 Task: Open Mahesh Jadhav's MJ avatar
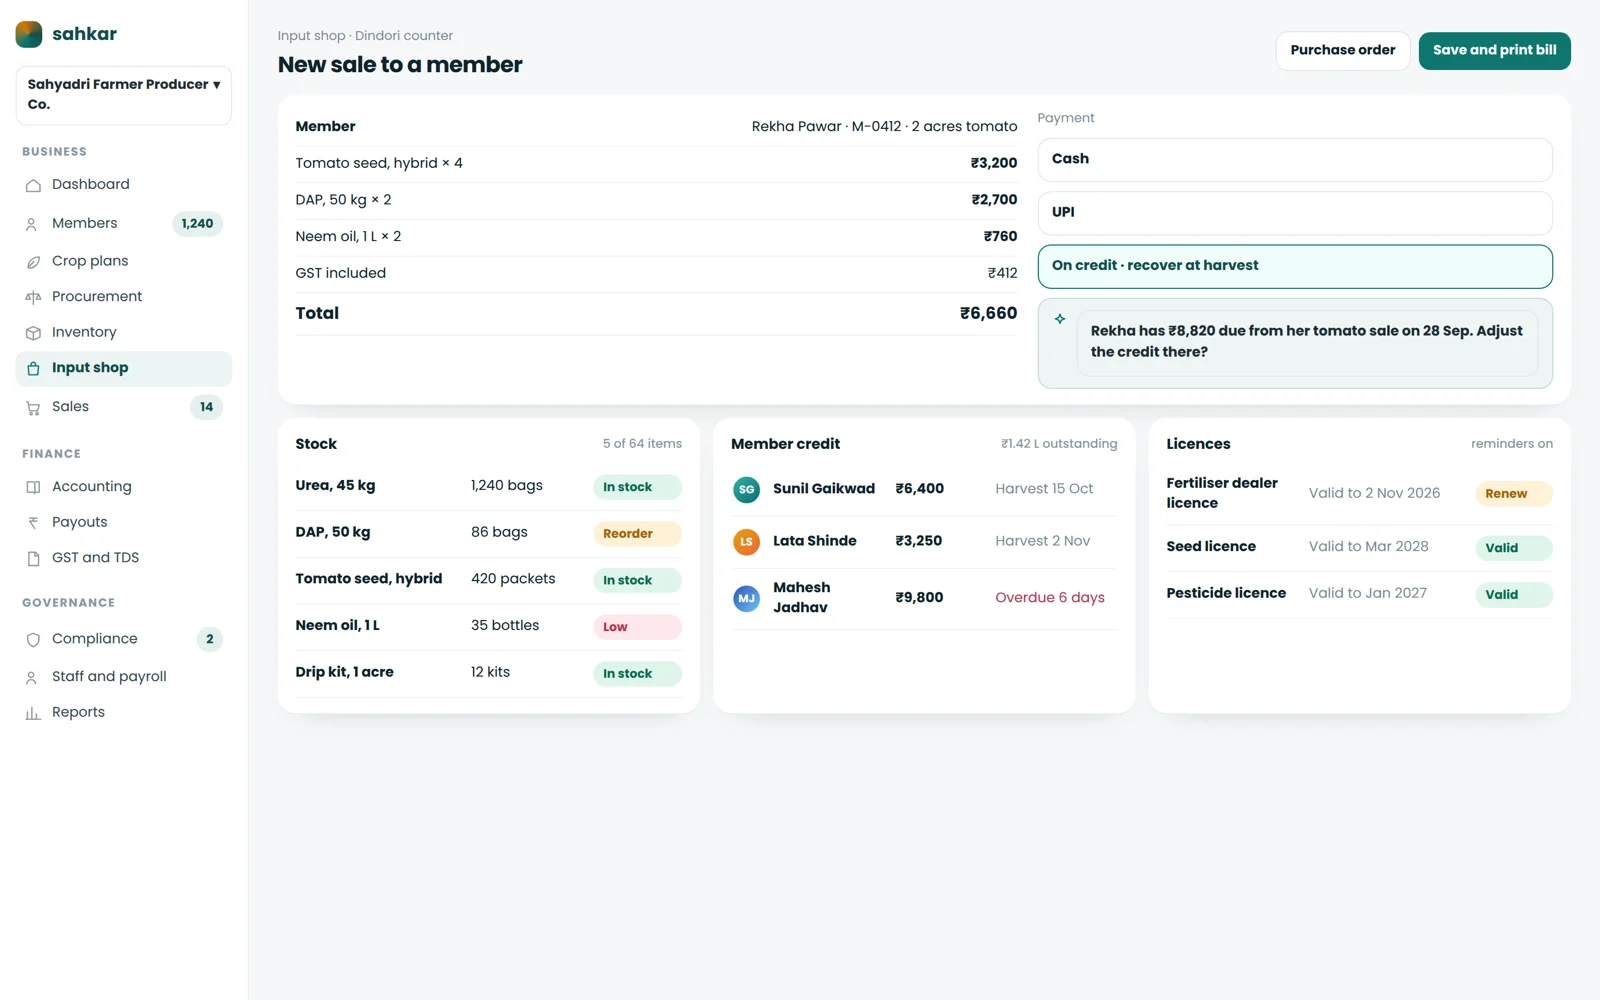pyautogui.click(x=746, y=598)
